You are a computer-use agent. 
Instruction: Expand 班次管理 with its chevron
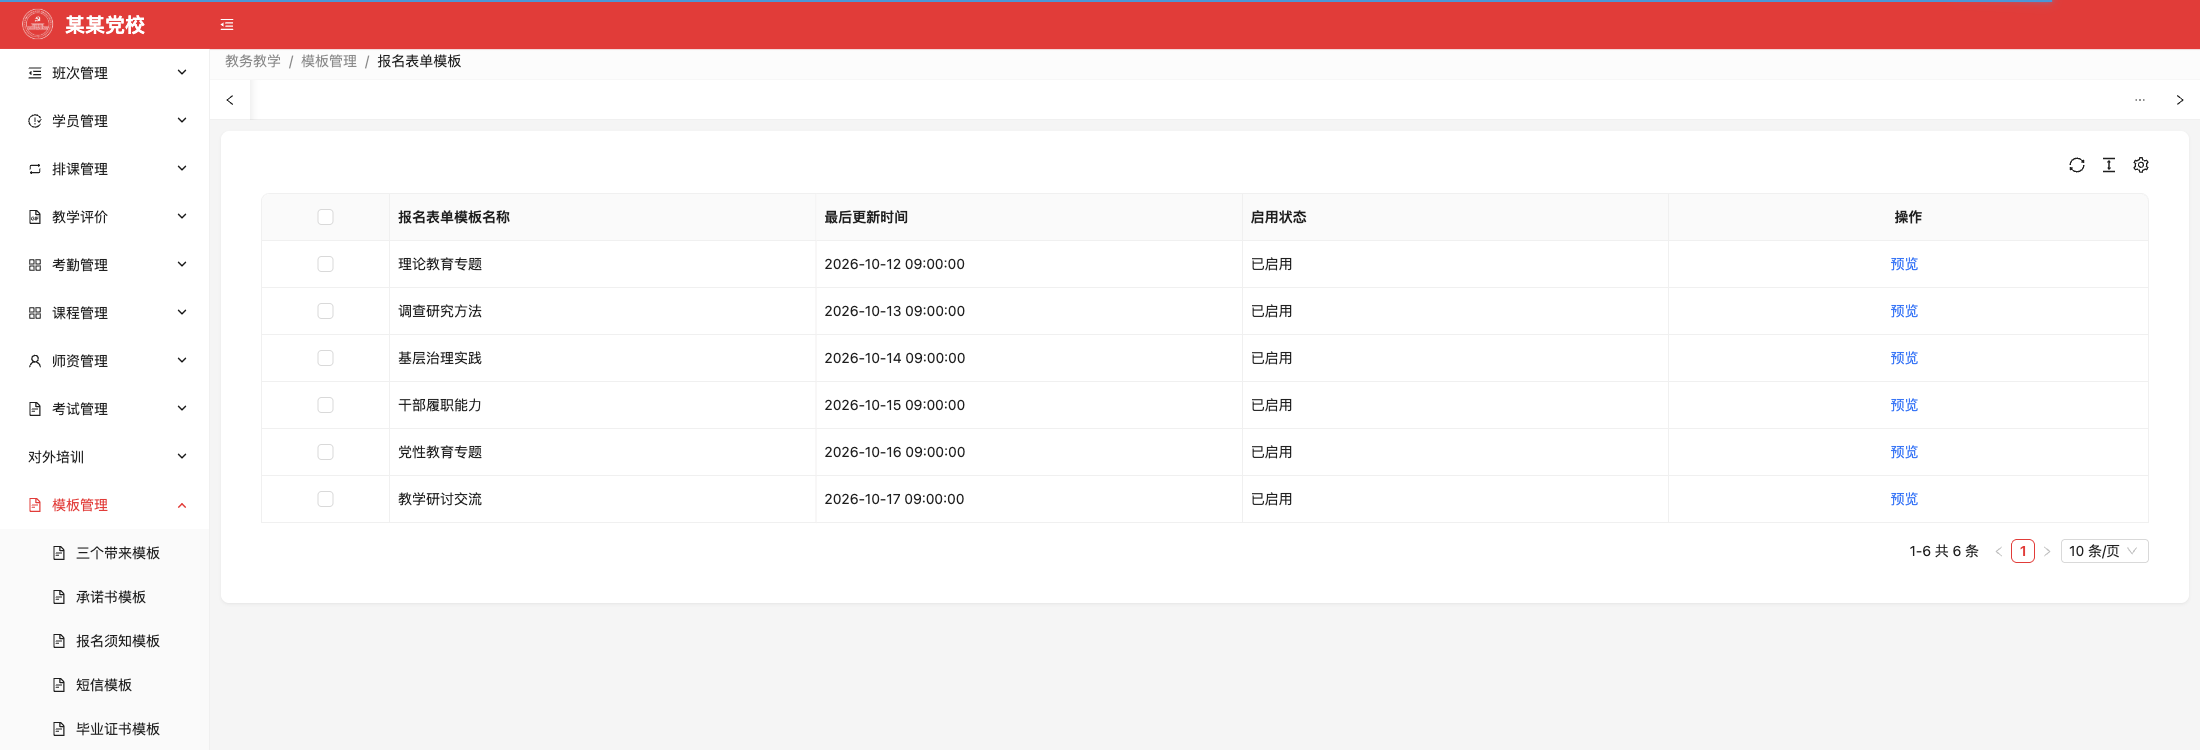[182, 72]
